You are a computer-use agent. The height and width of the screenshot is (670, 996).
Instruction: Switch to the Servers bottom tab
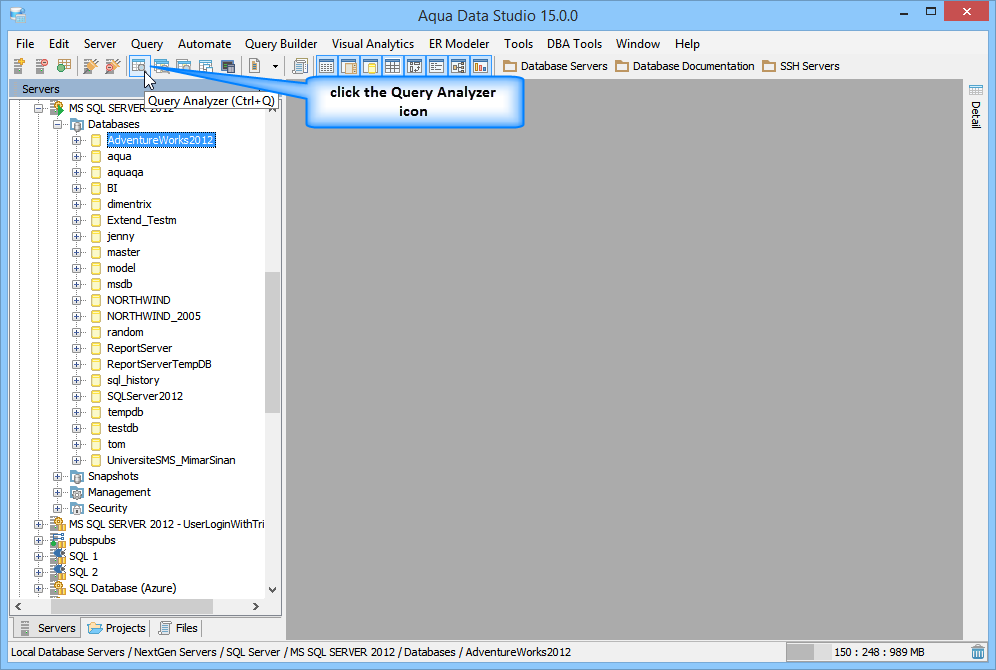(48, 628)
